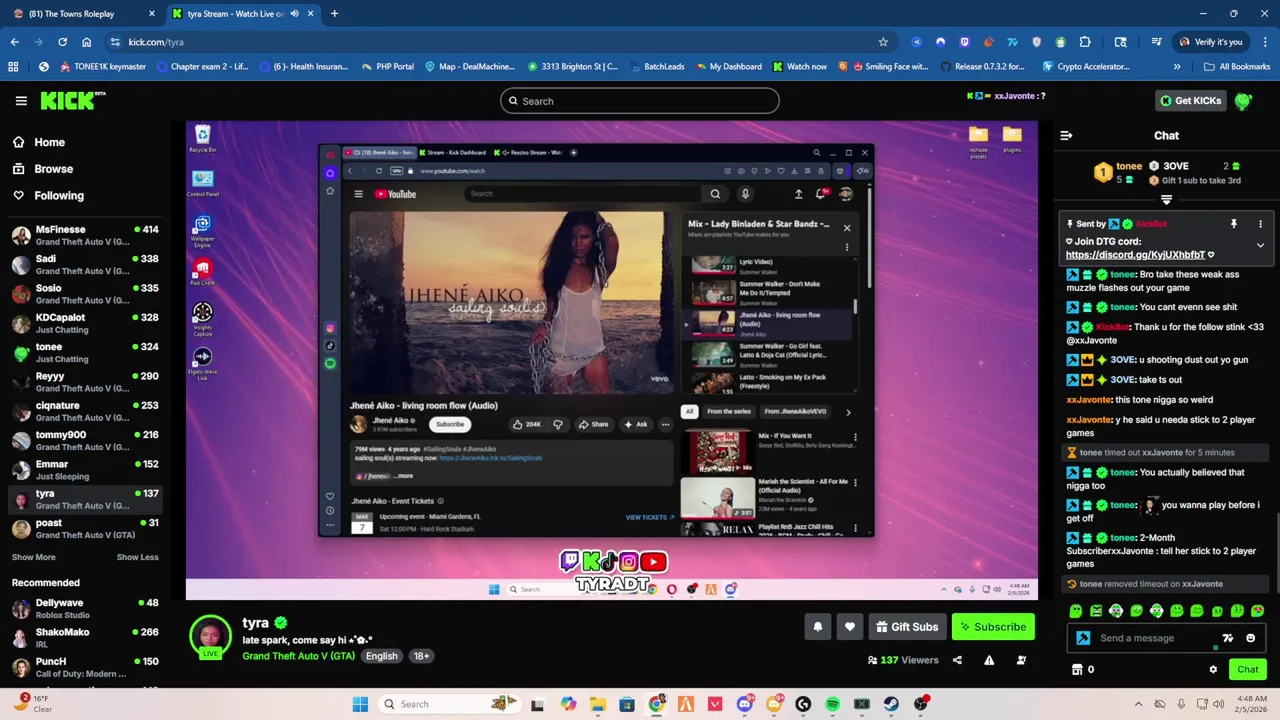
Task: Expand the pinned message chevron
Action: click(1260, 245)
